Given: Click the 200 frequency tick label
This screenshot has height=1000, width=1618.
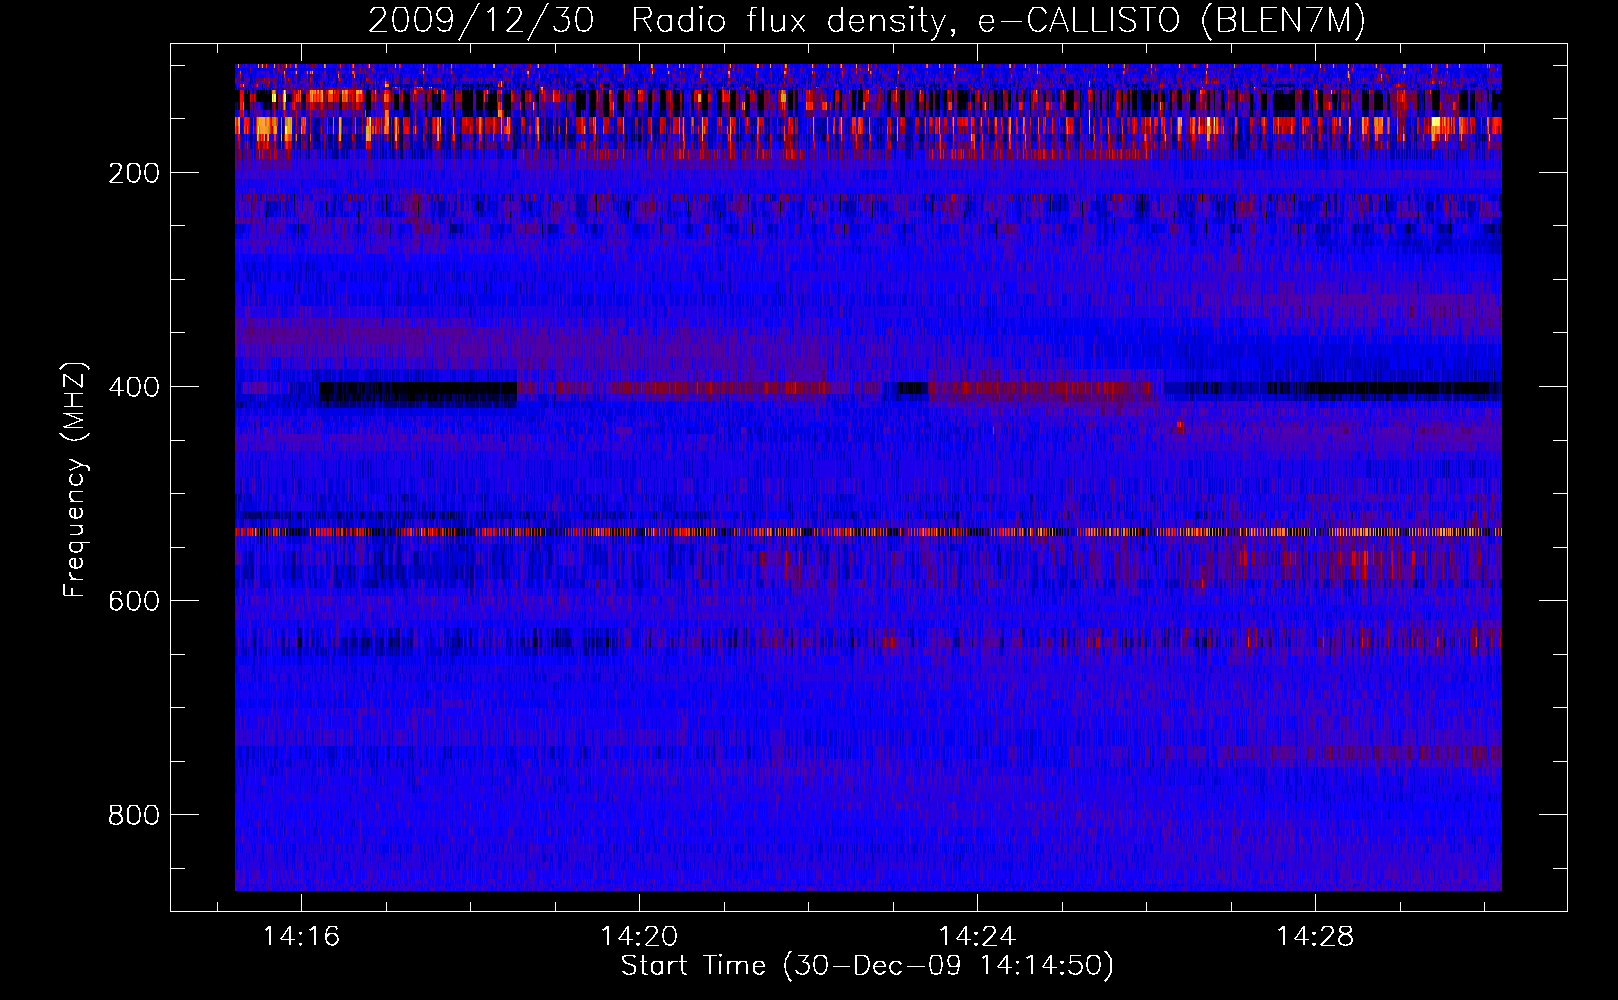Looking at the screenshot, I should point(134,173).
